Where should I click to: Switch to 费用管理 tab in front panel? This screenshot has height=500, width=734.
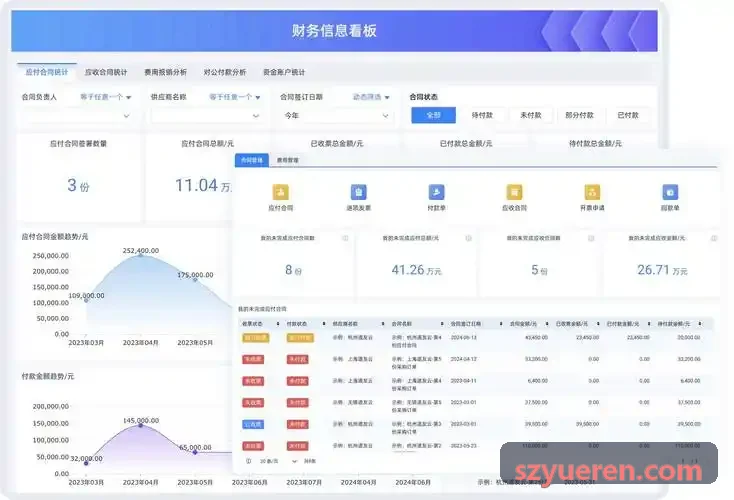pos(287,160)
